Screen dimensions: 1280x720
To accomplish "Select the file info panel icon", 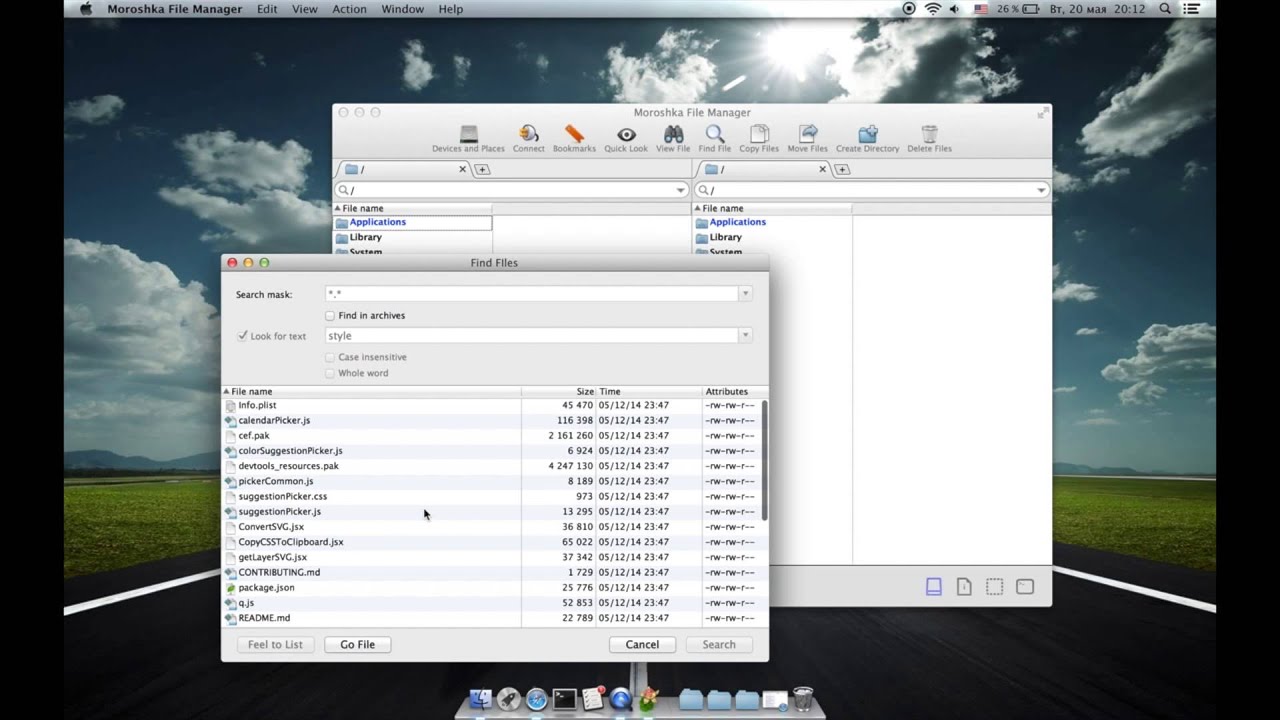I will (964, 587).
